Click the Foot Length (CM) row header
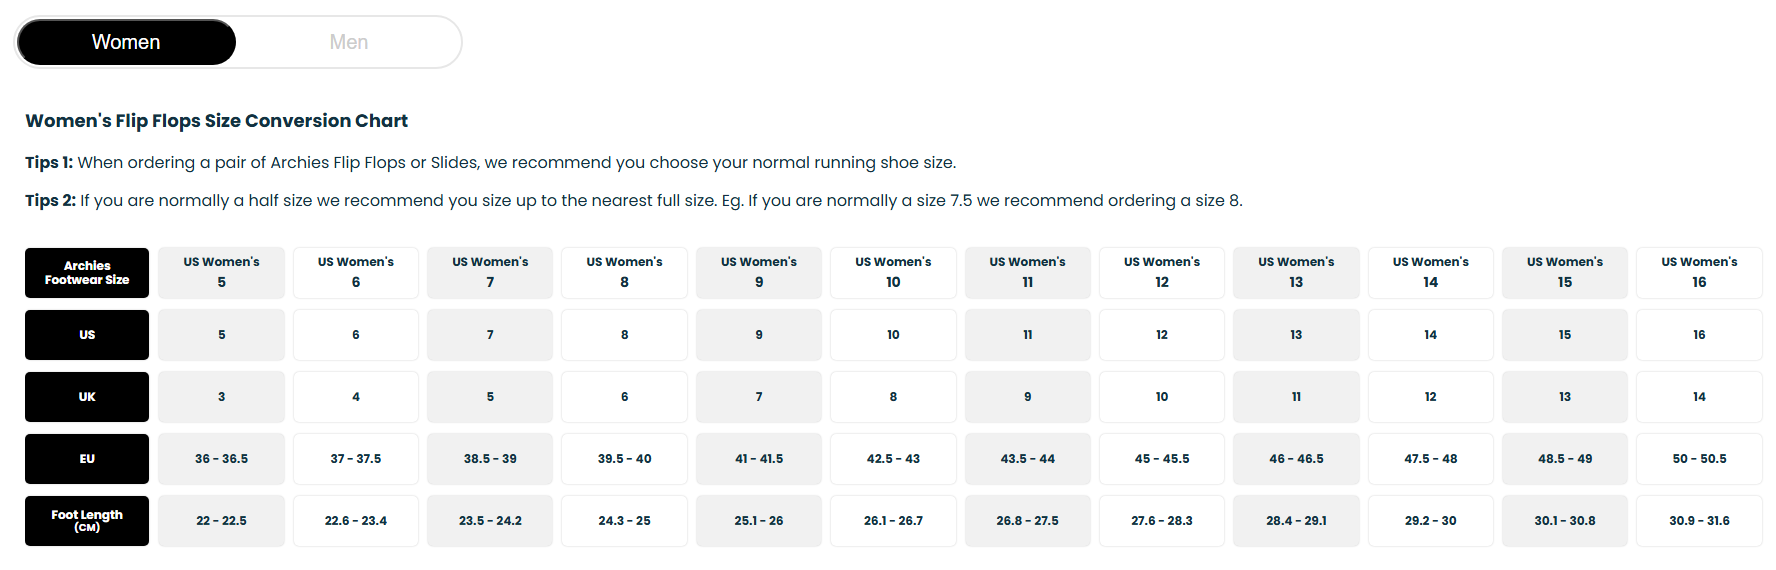The width and height of the screenshot is (1776, 570). click(87, 521)
